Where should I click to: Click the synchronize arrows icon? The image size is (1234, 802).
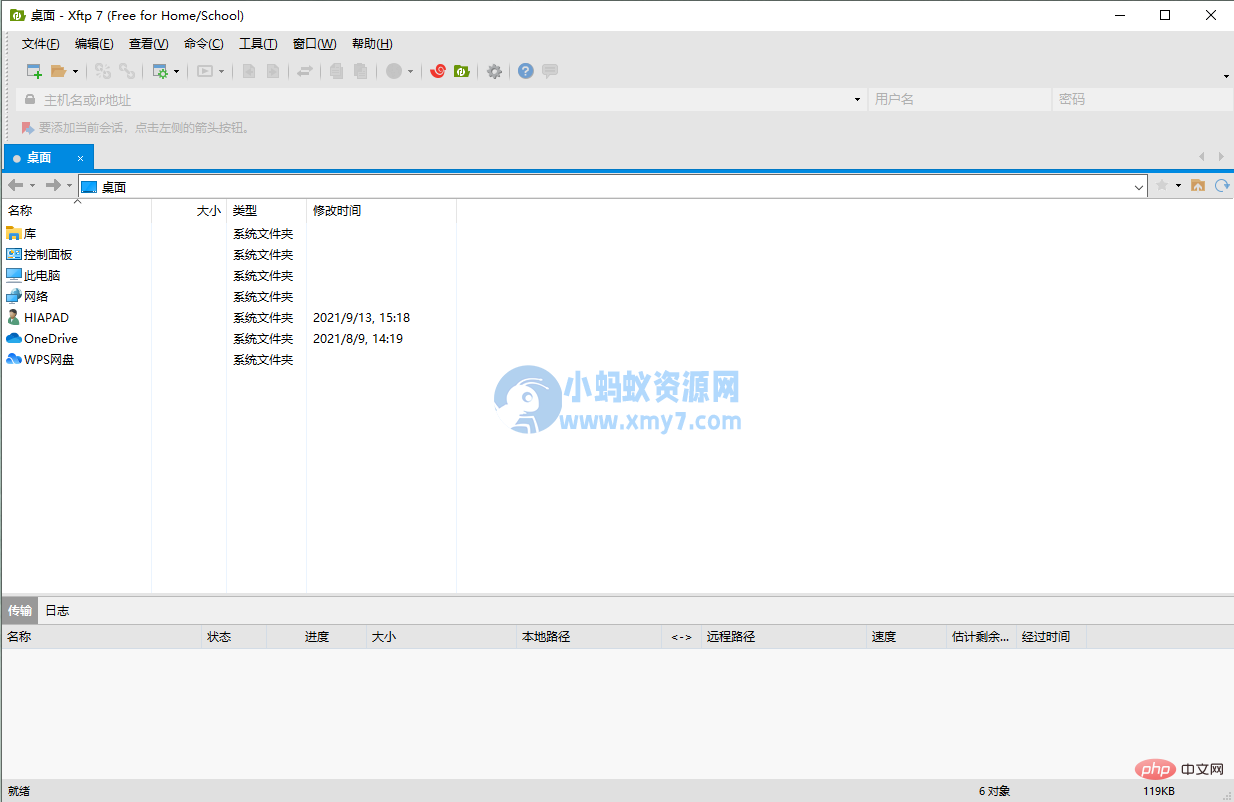tap(305, 71)
